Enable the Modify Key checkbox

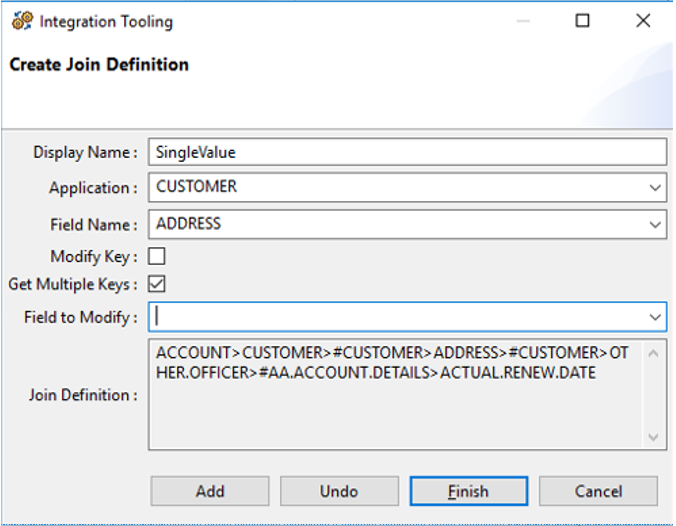157,257
